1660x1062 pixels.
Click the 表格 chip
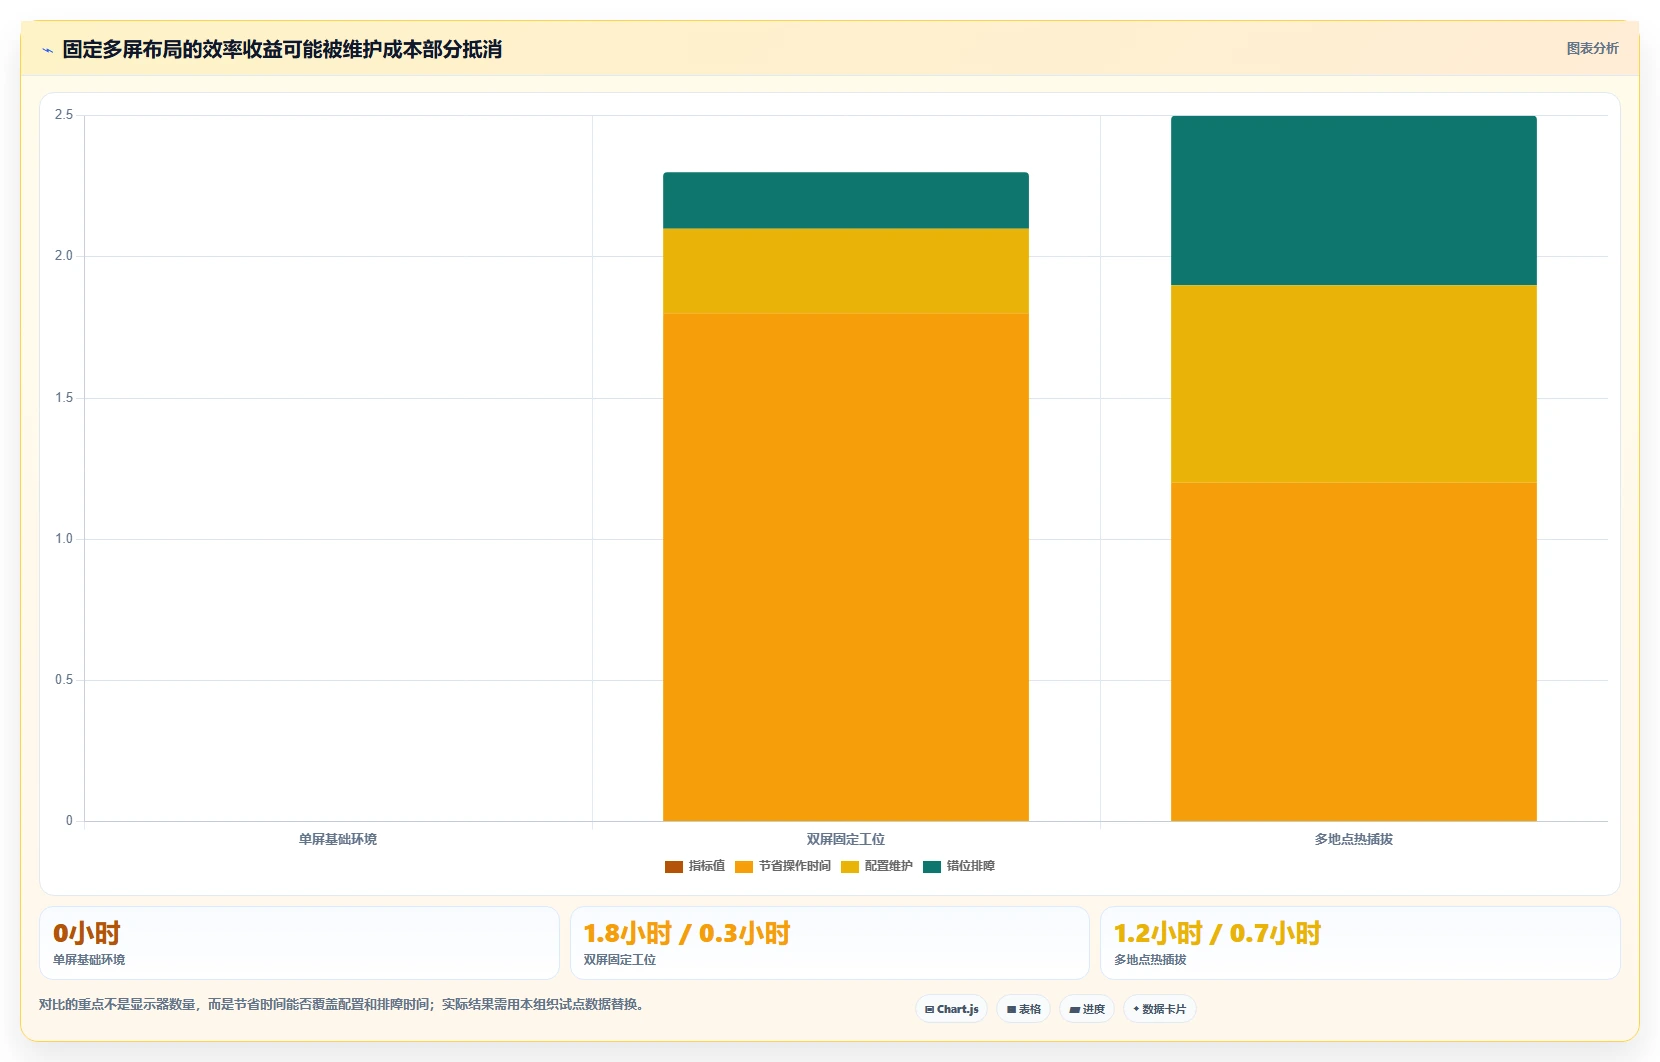(1024, 1009)
